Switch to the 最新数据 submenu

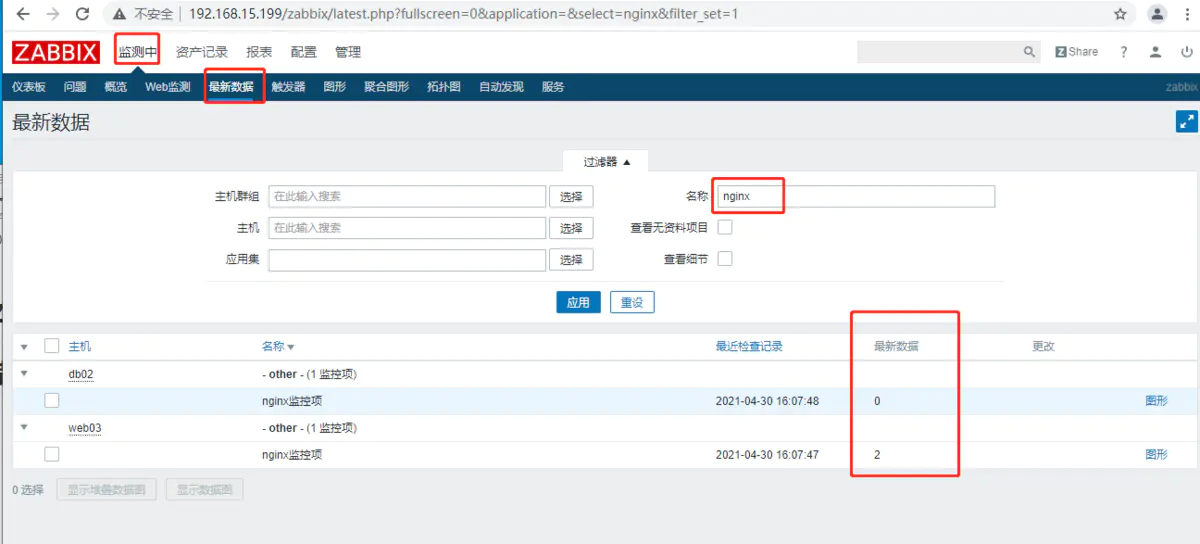click(231, 87)
